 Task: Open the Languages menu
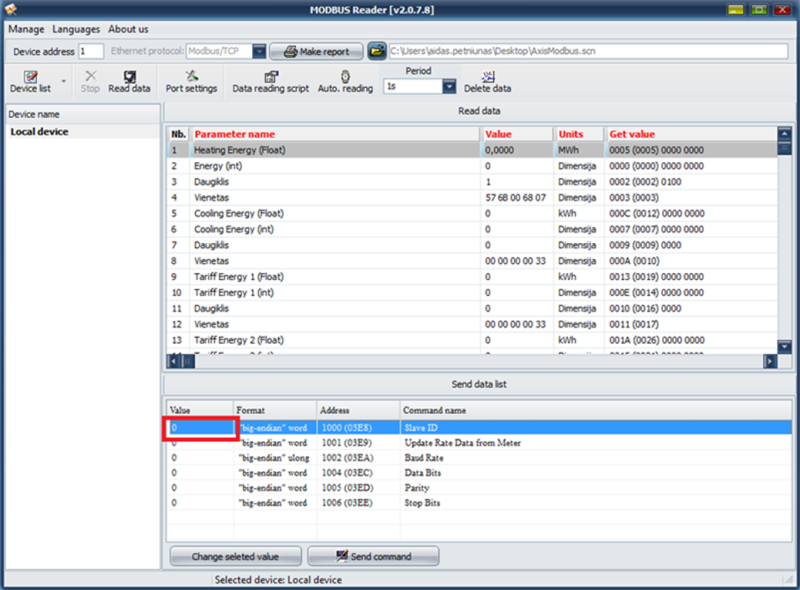[76, 29]
